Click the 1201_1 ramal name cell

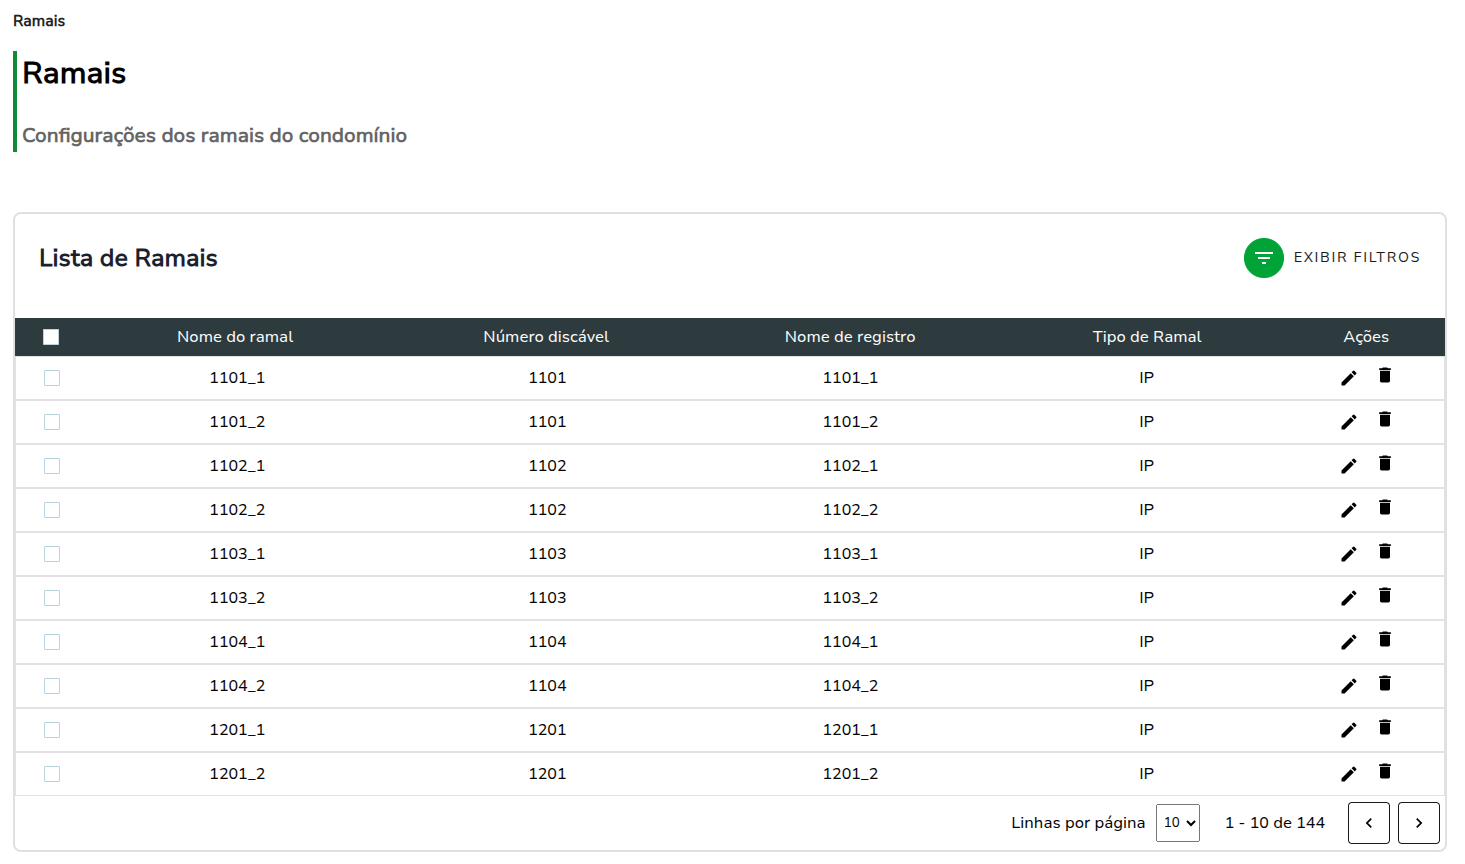237,730
